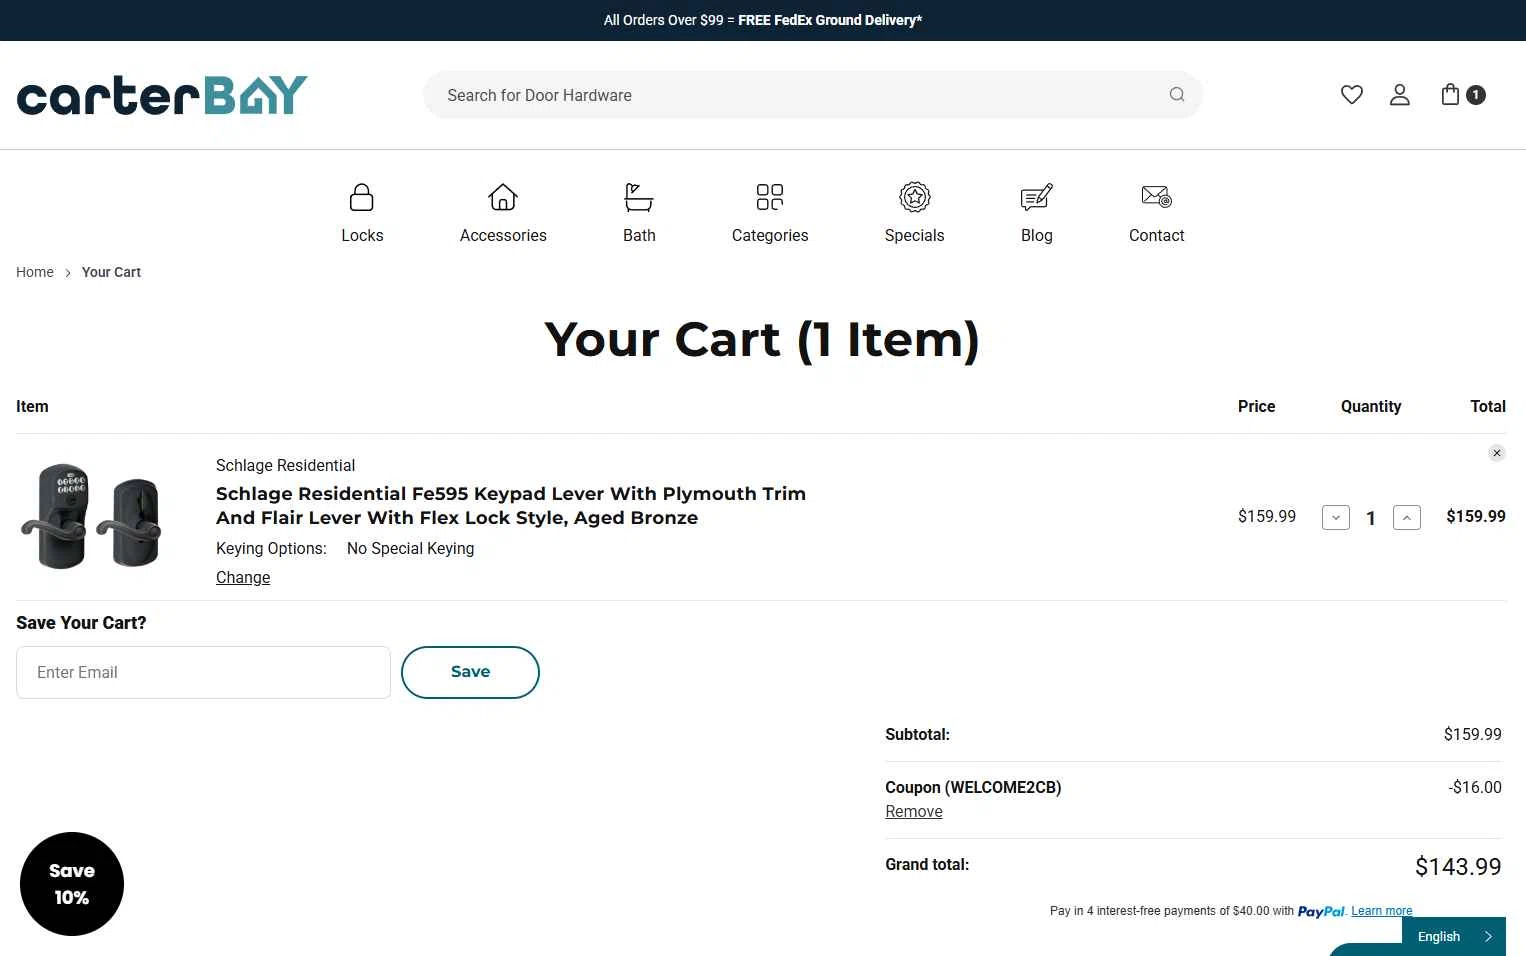
Task: Remove item with the X icon
Action: click(1497, 453)
